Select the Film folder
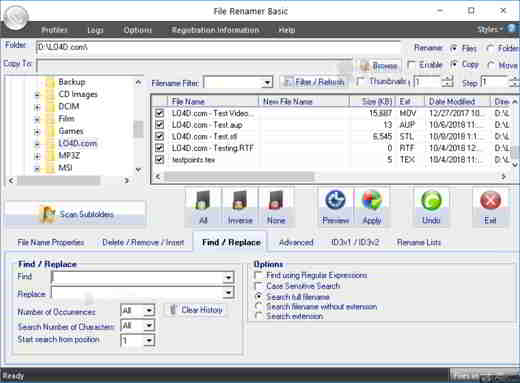 point(66,119)
